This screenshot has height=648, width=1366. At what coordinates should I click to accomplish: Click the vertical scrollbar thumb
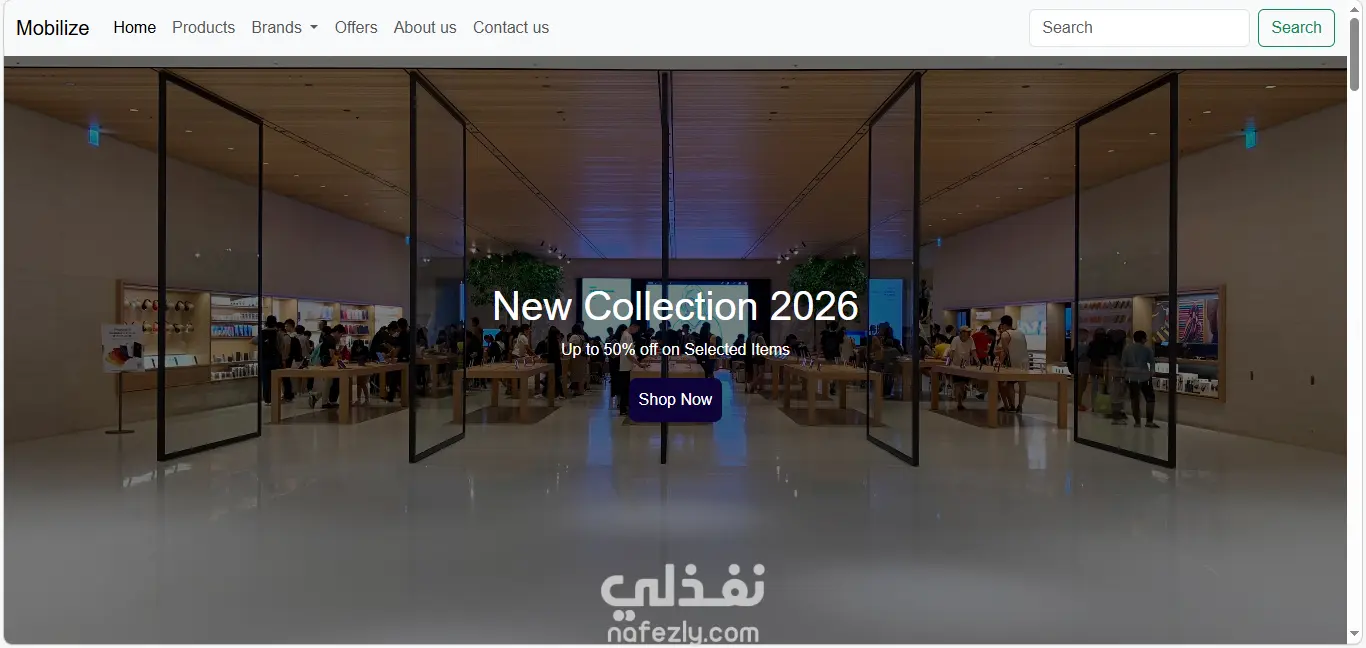(1356, 55)
